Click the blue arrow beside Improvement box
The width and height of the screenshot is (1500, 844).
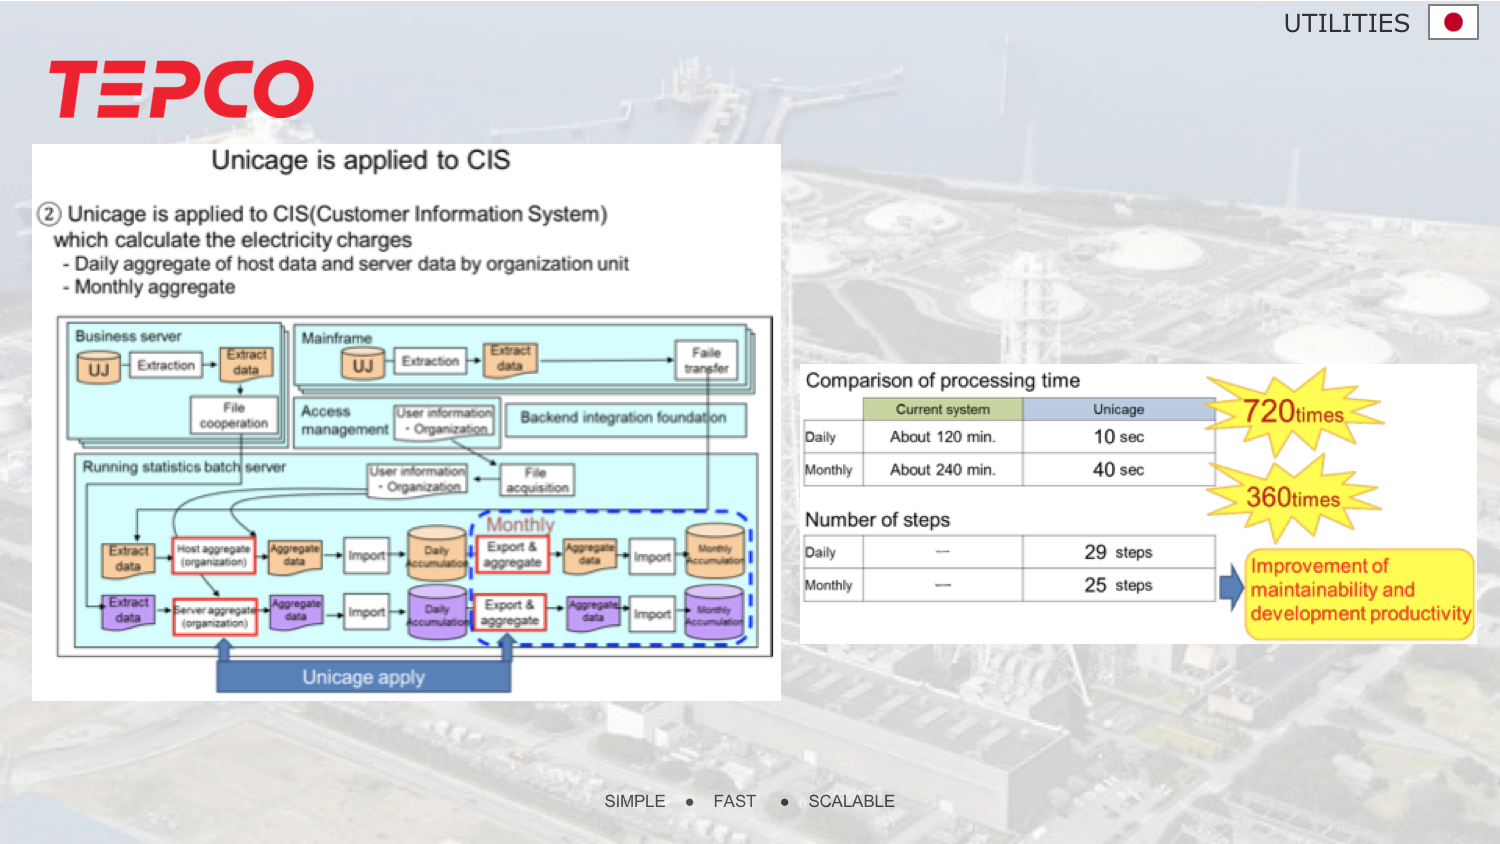(x=1230, y=586)
